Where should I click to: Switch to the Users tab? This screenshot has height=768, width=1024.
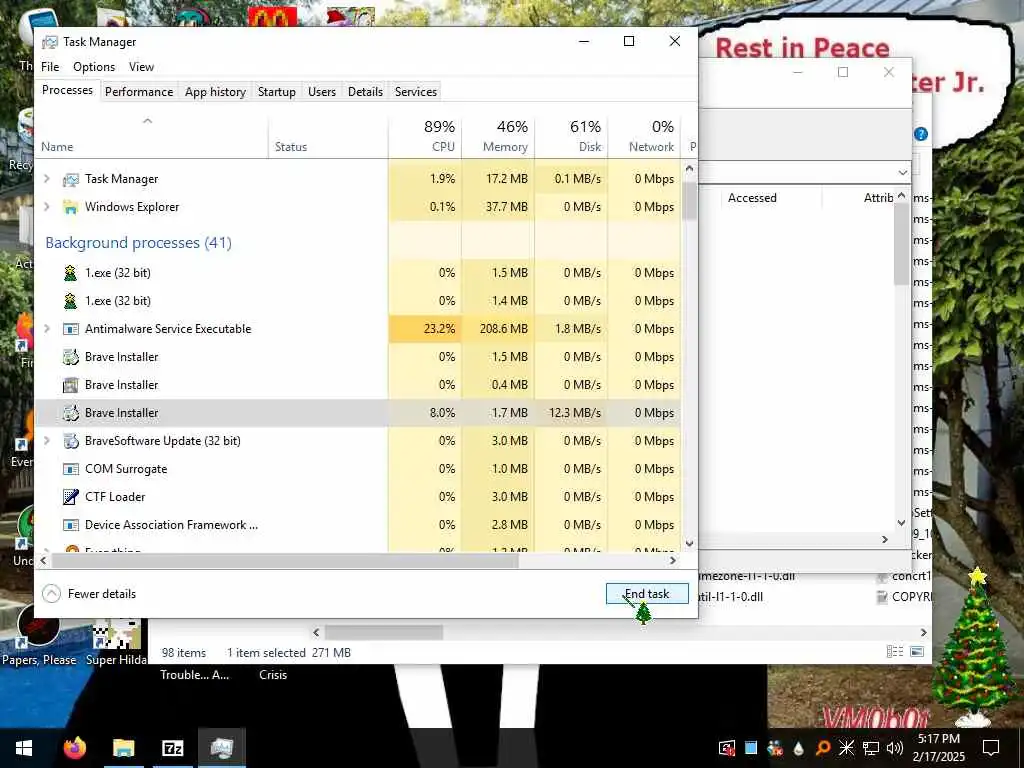point(322,91)
